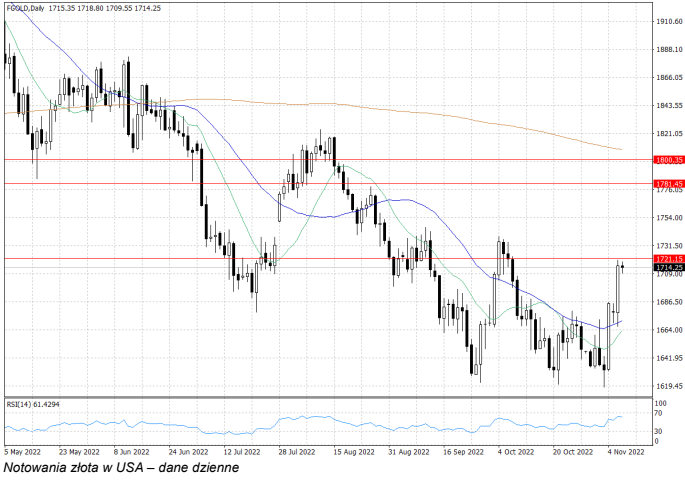The height and width of the screenshot is (480, 685).
Task: Click the FGOLD,Daily chart title
Action: 30,8
